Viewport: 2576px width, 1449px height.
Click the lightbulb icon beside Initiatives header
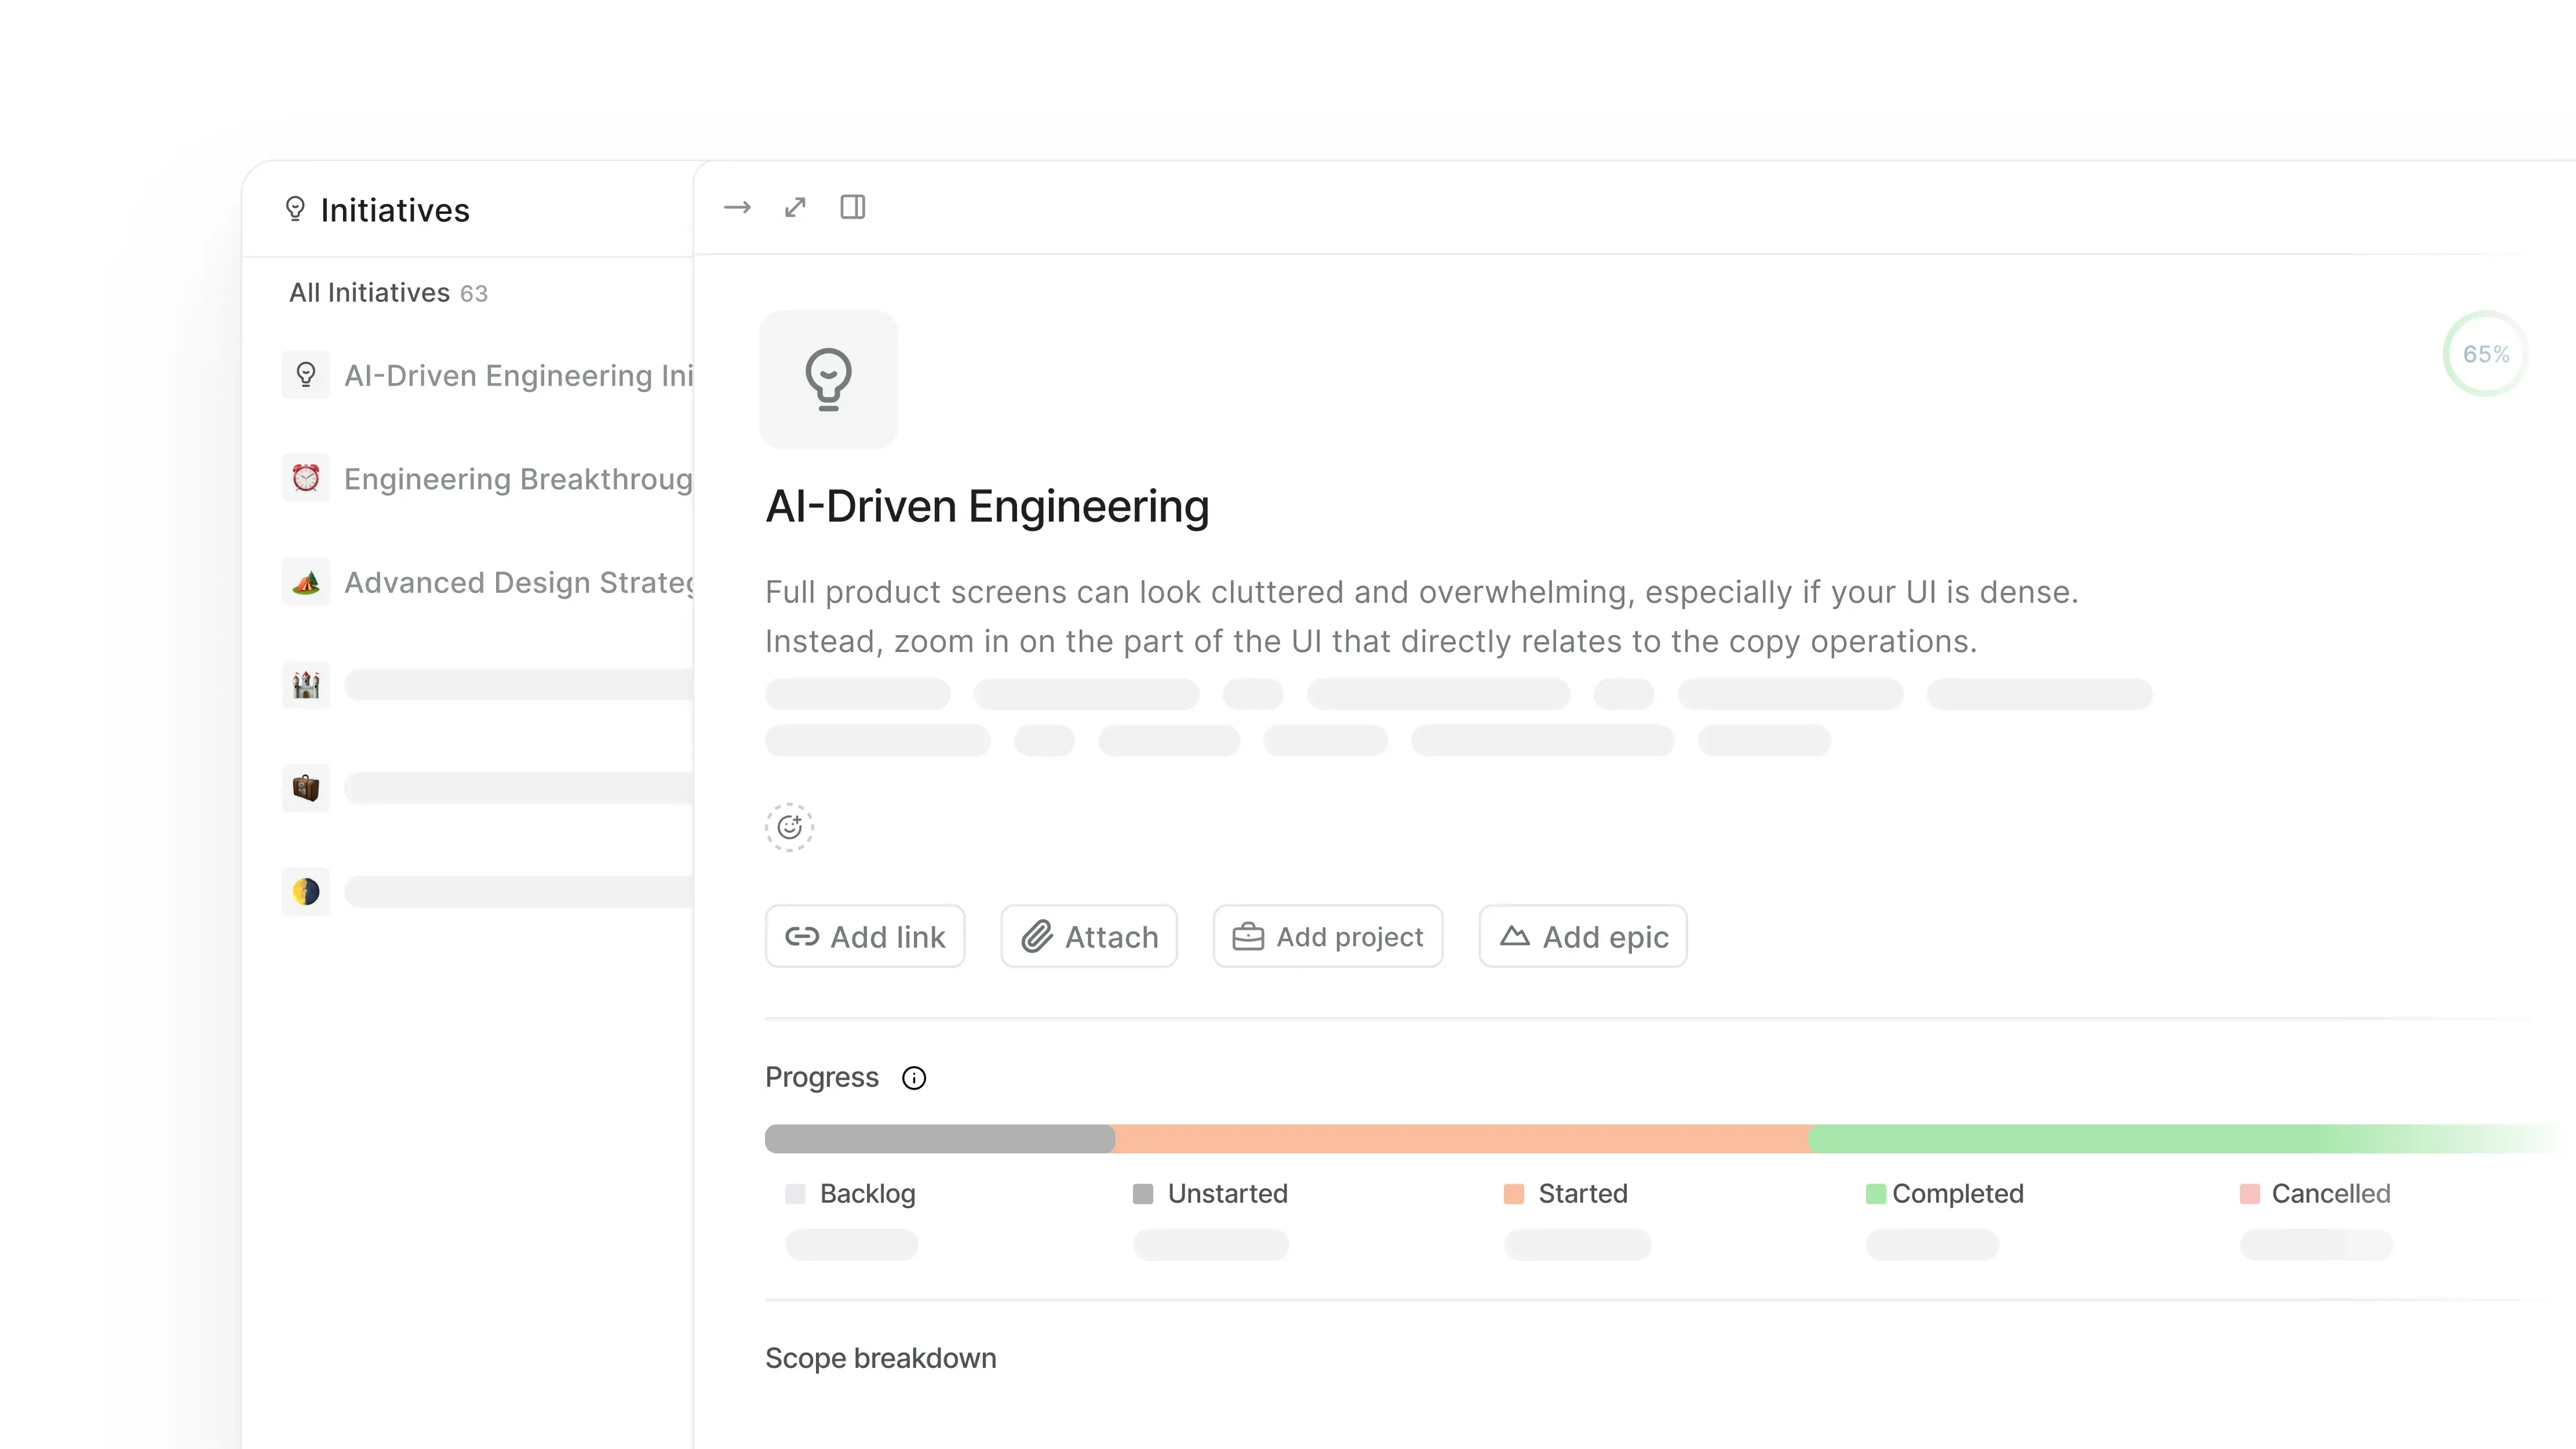295,210
